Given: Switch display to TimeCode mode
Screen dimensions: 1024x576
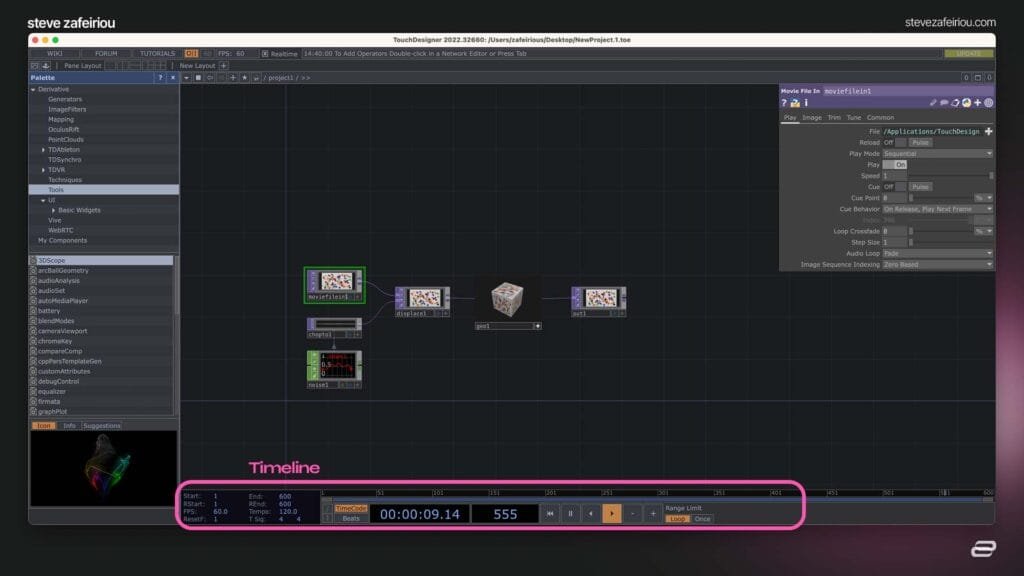Looking at the screenshot, I should 351,508.
